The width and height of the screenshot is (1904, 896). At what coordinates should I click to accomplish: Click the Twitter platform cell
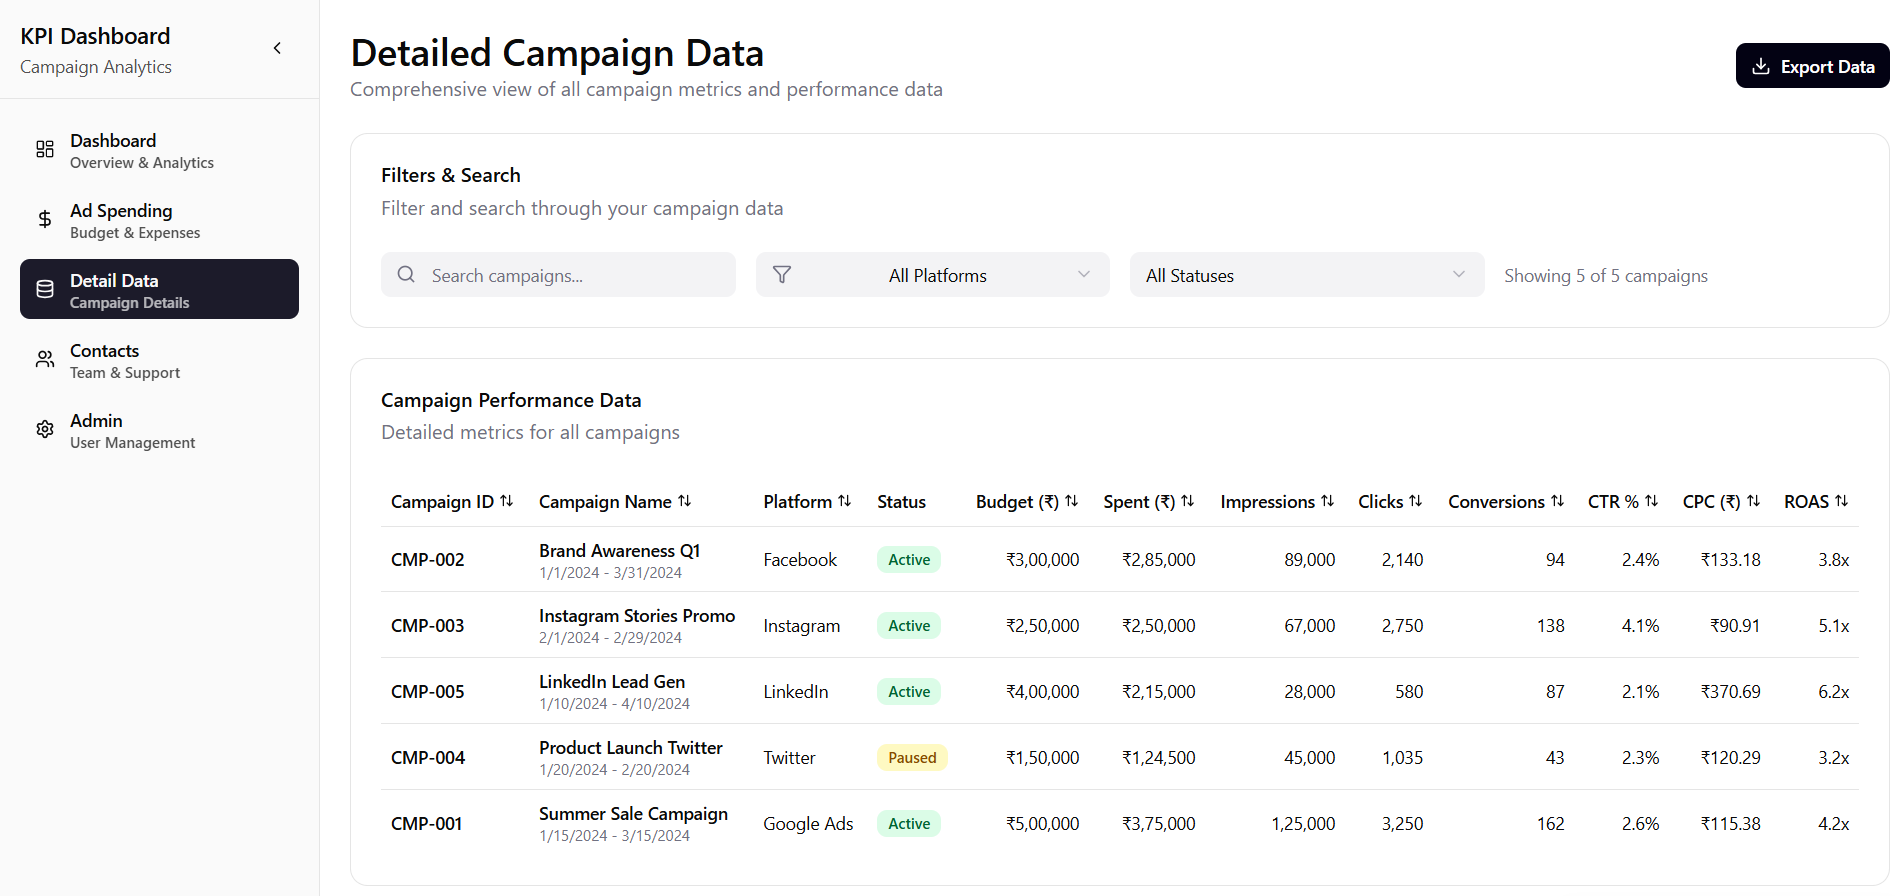789,758
